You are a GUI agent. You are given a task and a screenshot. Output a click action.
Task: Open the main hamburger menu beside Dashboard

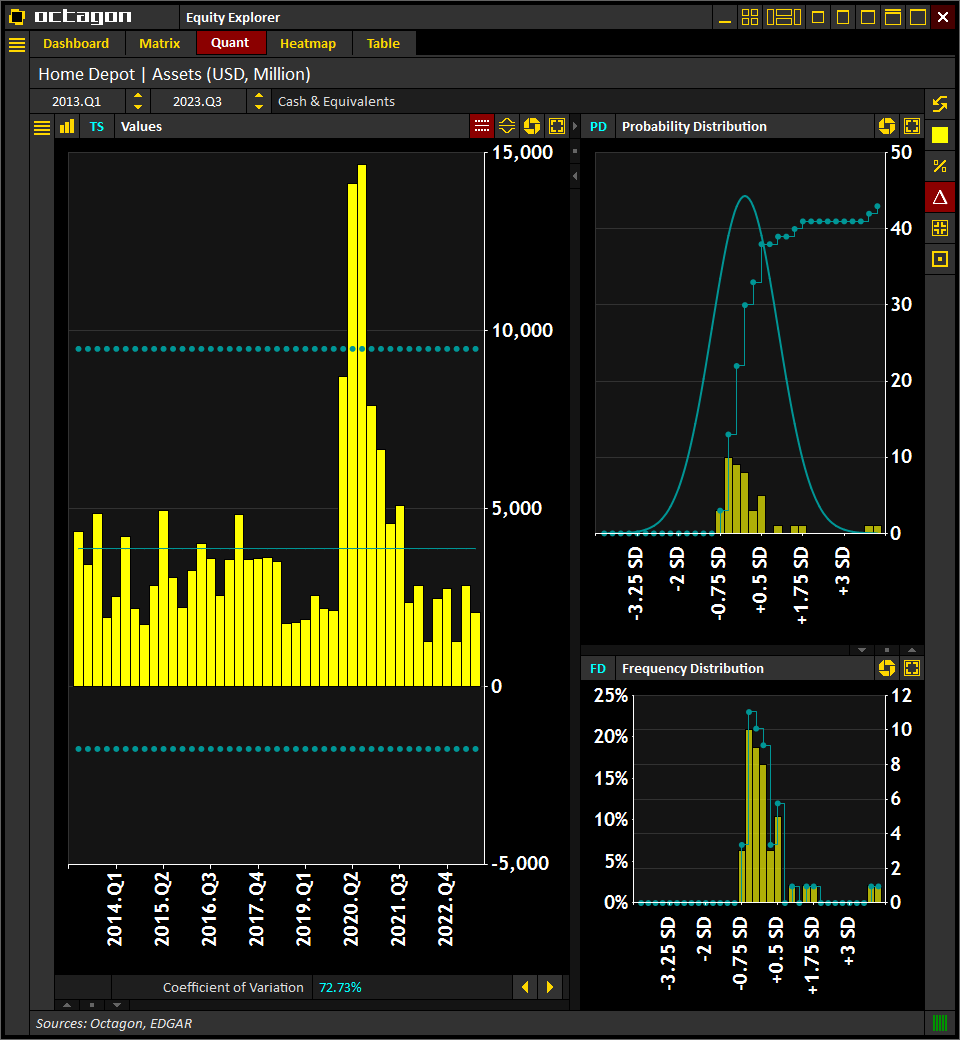(x=17, y=44)
